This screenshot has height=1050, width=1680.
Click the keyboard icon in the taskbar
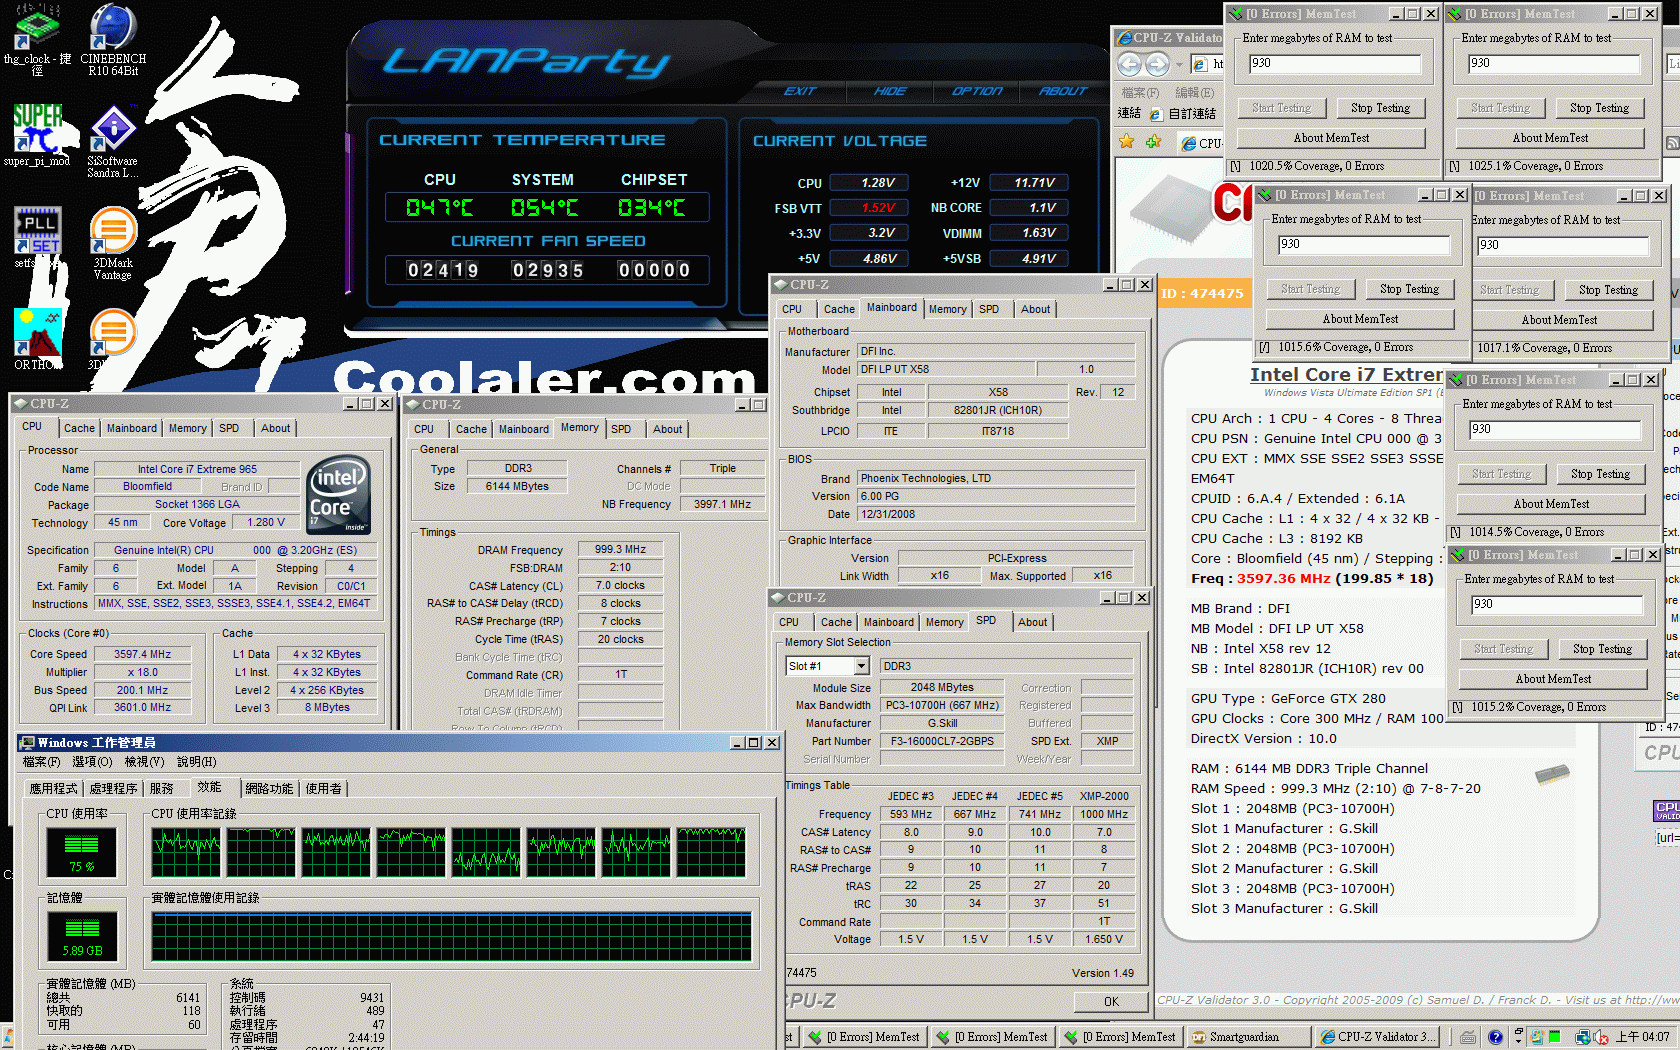1467,1037
